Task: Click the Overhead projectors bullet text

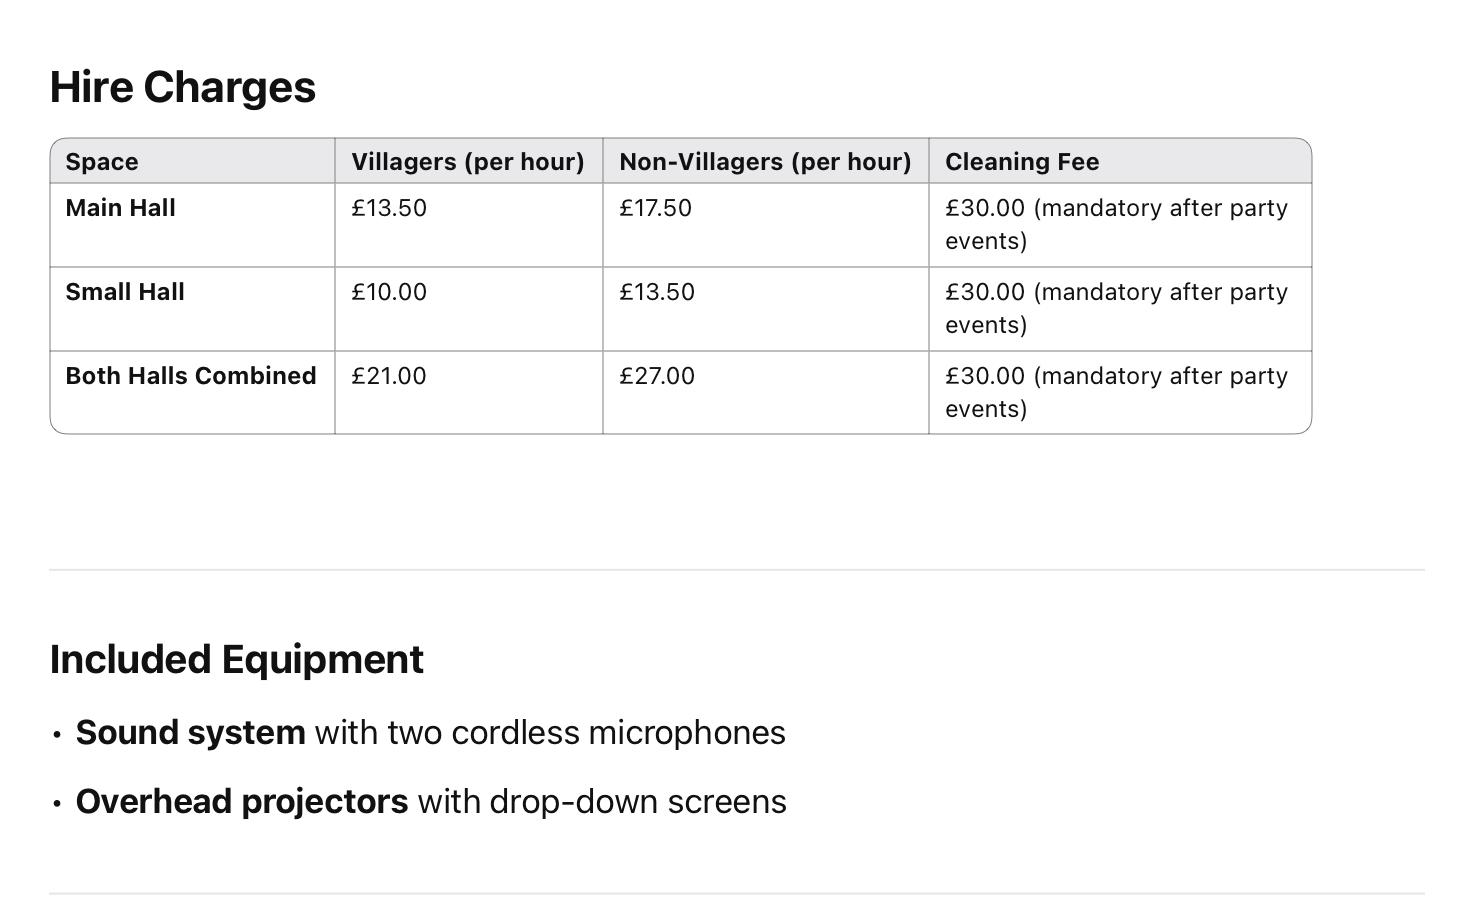Action: click(431, 802)
